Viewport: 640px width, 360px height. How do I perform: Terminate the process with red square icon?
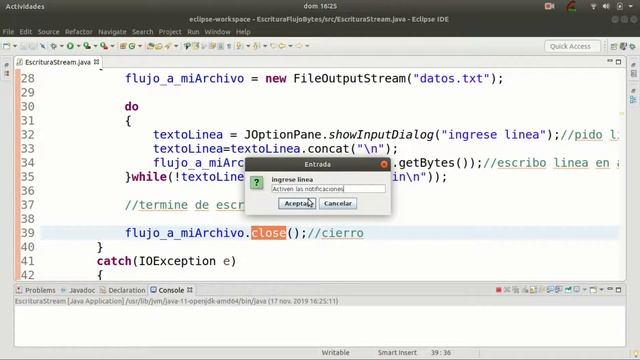[x=499, y=290]
